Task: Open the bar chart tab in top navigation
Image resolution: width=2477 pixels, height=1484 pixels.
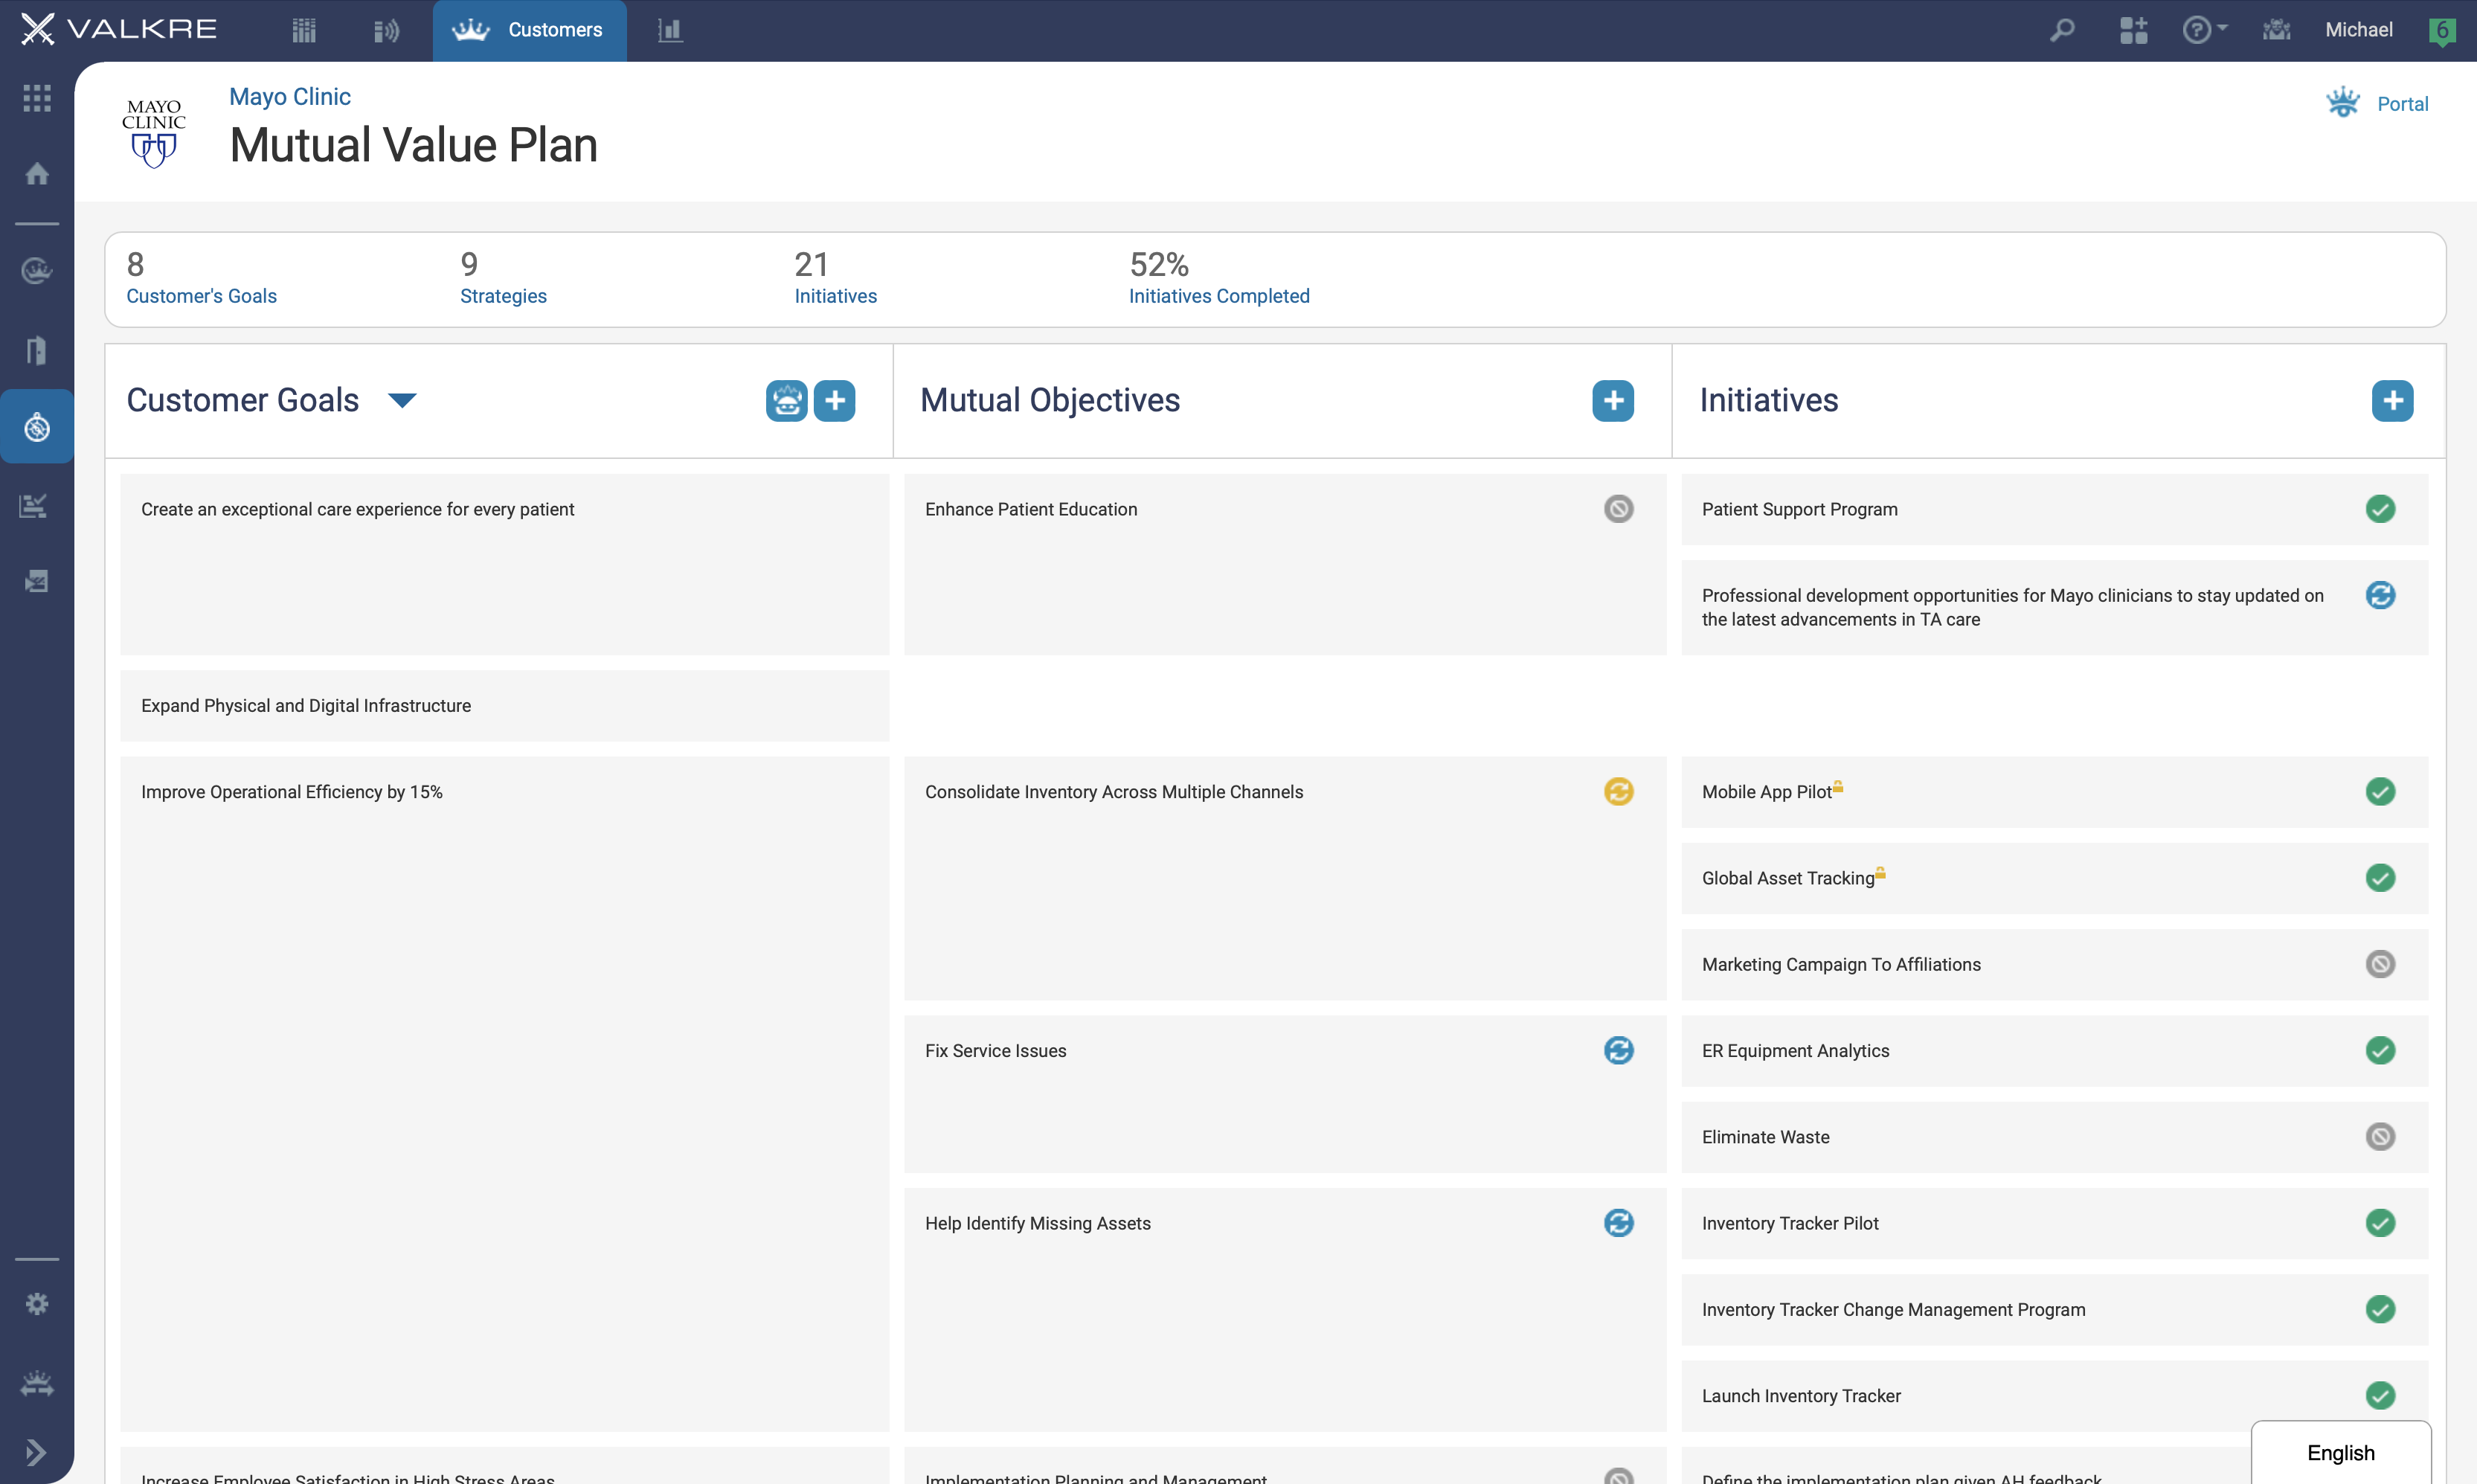Action: pyautogui.click(x=670, y=30)
